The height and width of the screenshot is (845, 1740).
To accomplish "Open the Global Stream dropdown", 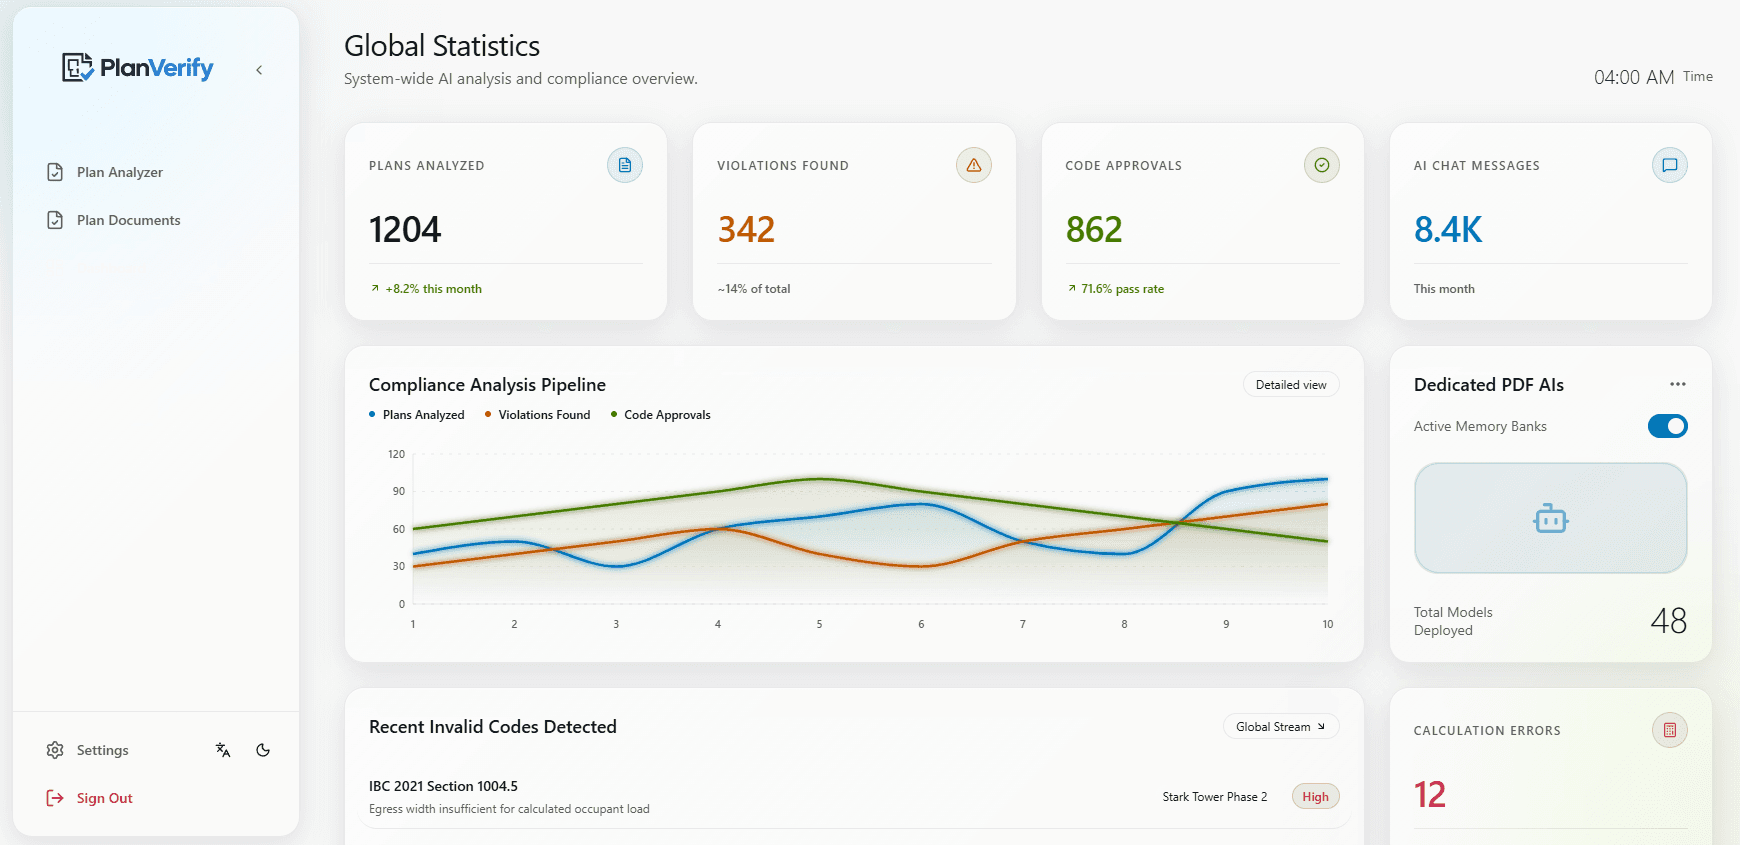I will pyautogui.click(x=1281, y=727).
